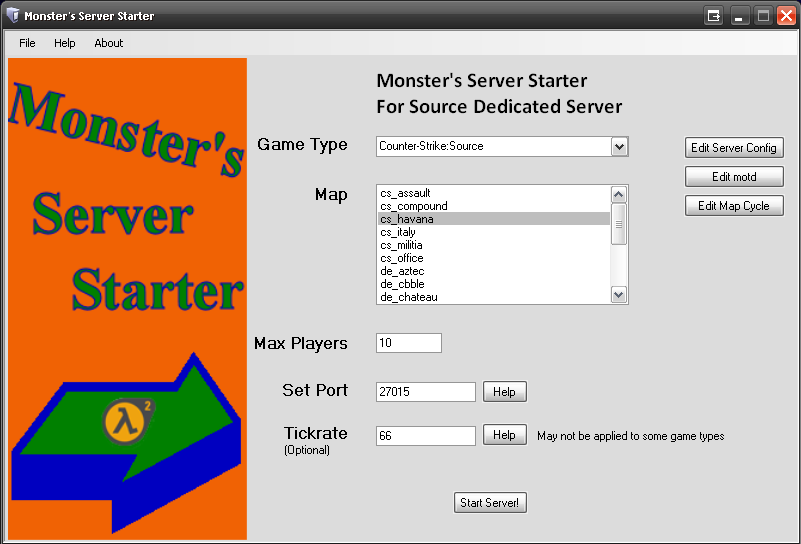Viewport: 801px width, 544px height.
Task: Click the map list scroll down arrow
Action: coord(619,295)
